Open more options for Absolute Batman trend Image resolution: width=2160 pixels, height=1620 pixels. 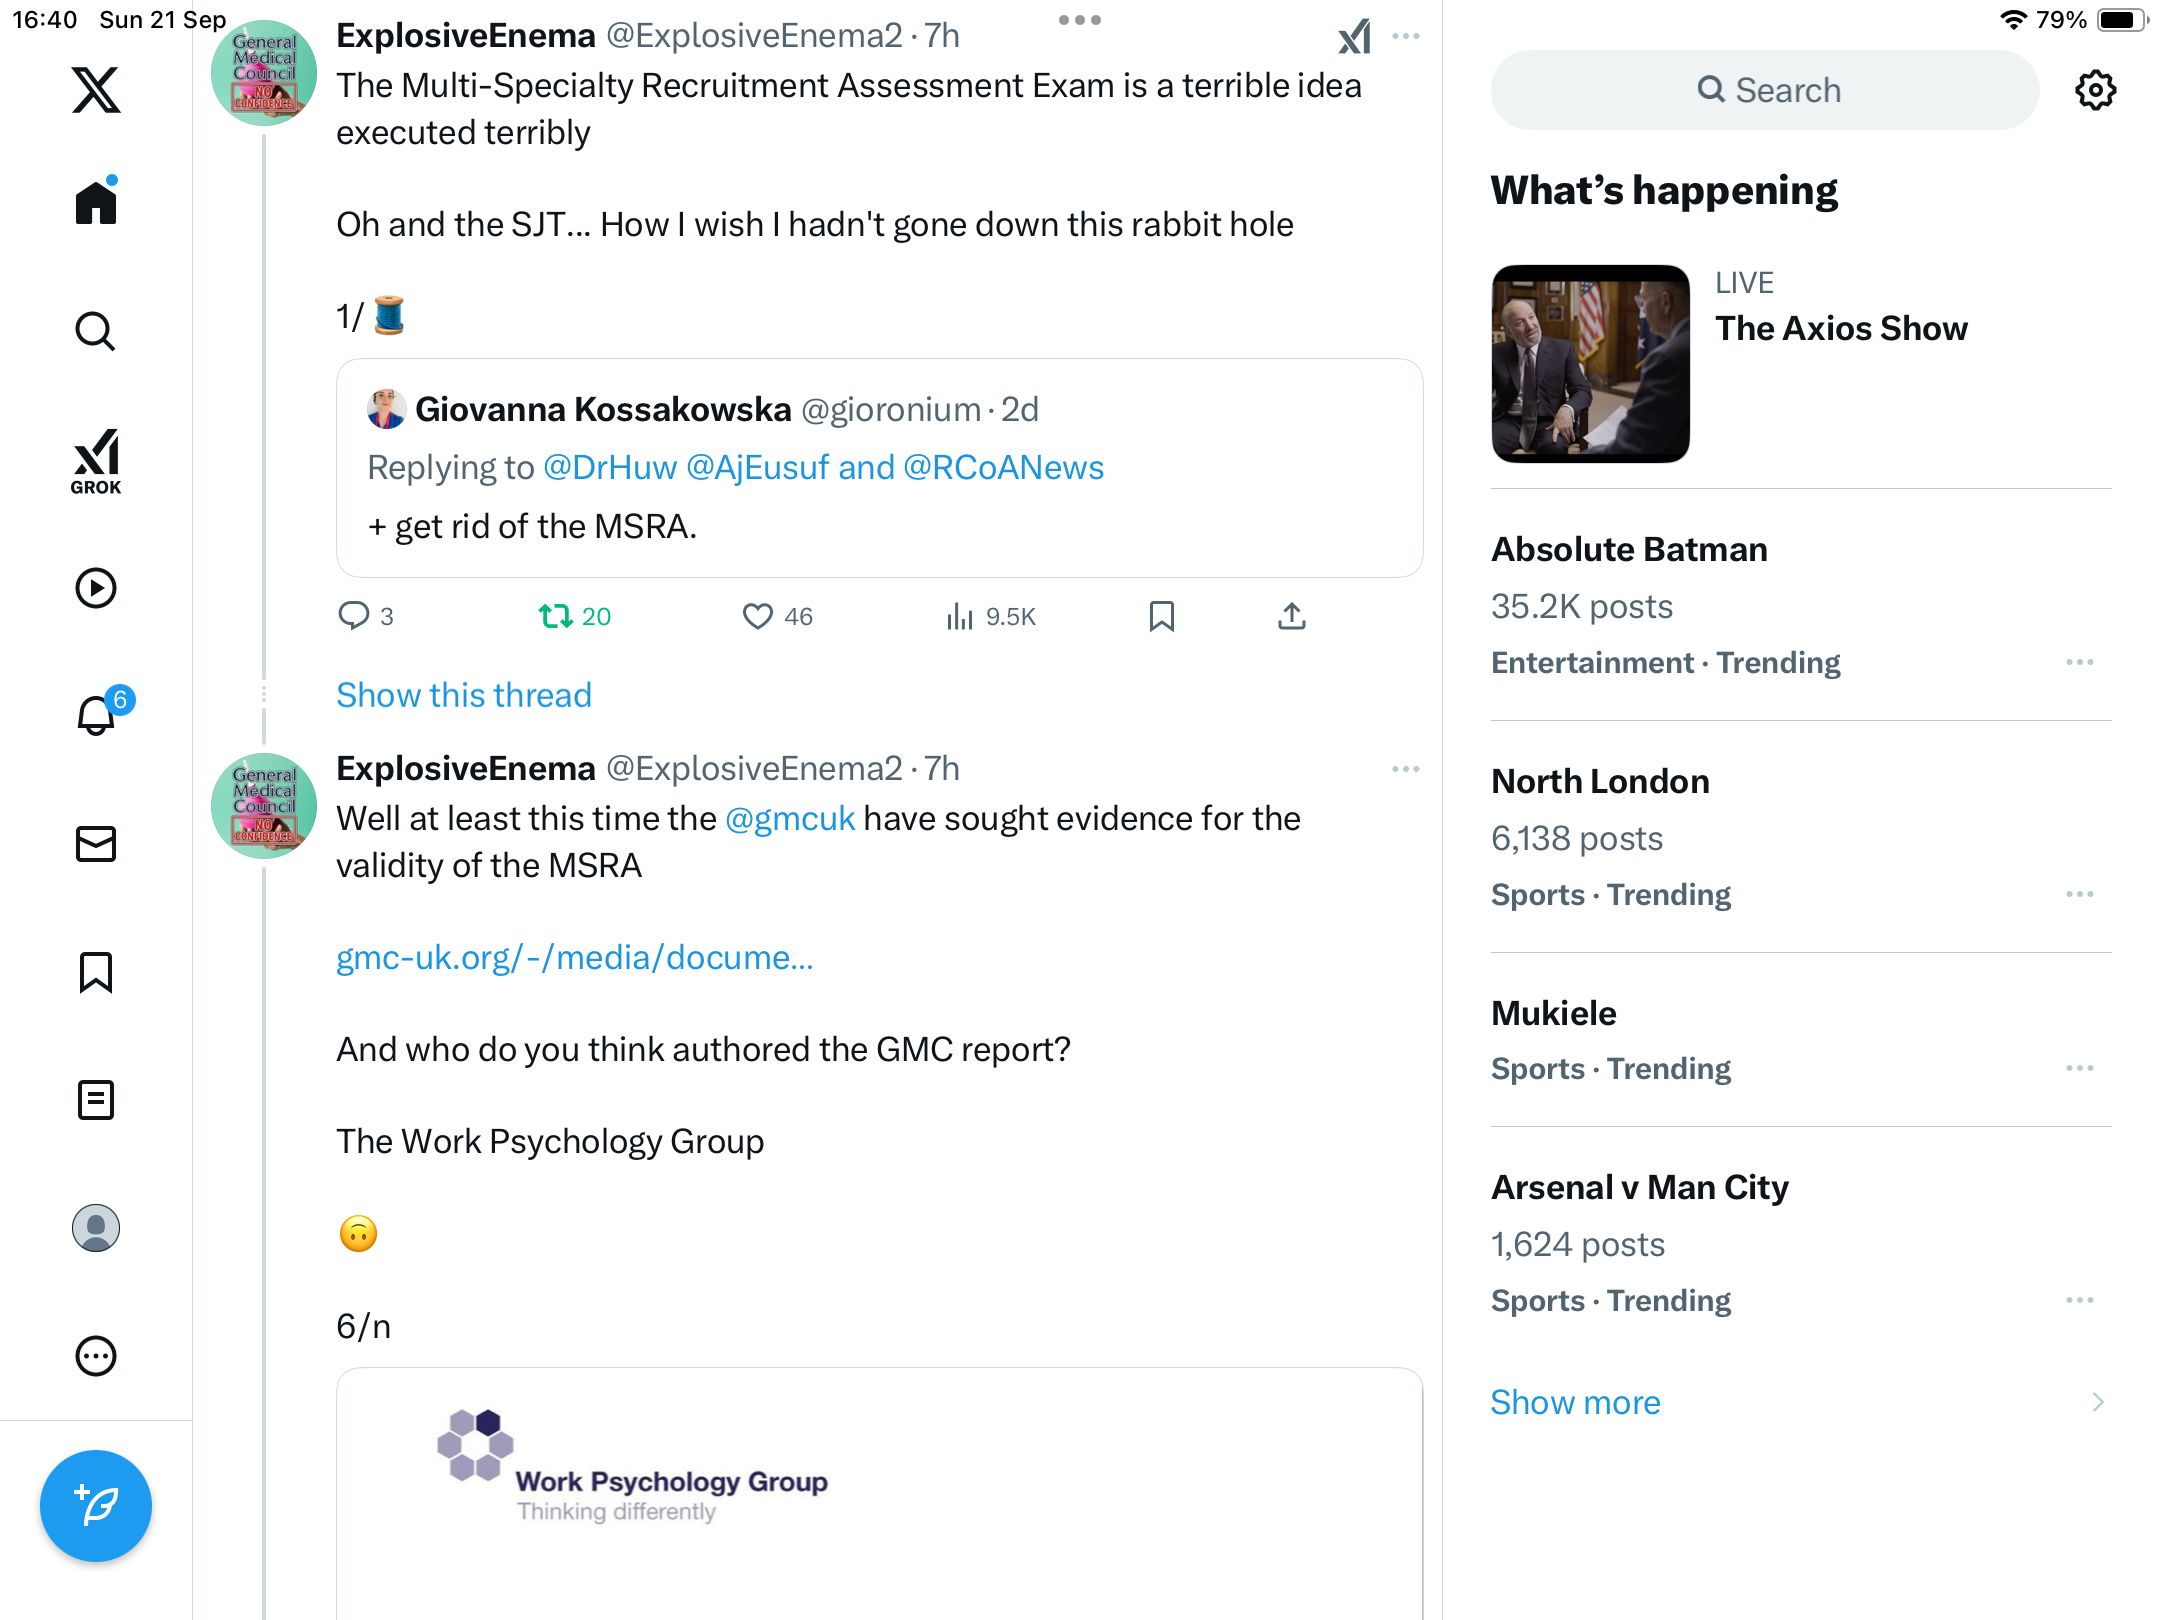[x=2079, y=662]
